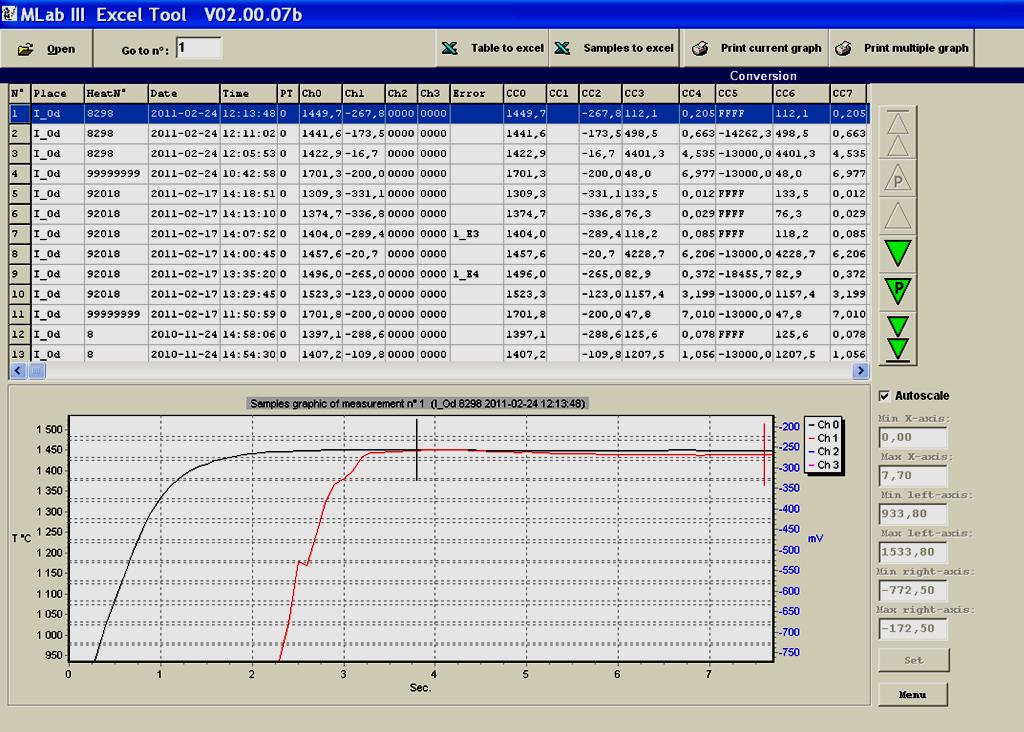Click the HeatN° column header
The width and height of the screenshot is (1024, 732).
pos(116,93)
